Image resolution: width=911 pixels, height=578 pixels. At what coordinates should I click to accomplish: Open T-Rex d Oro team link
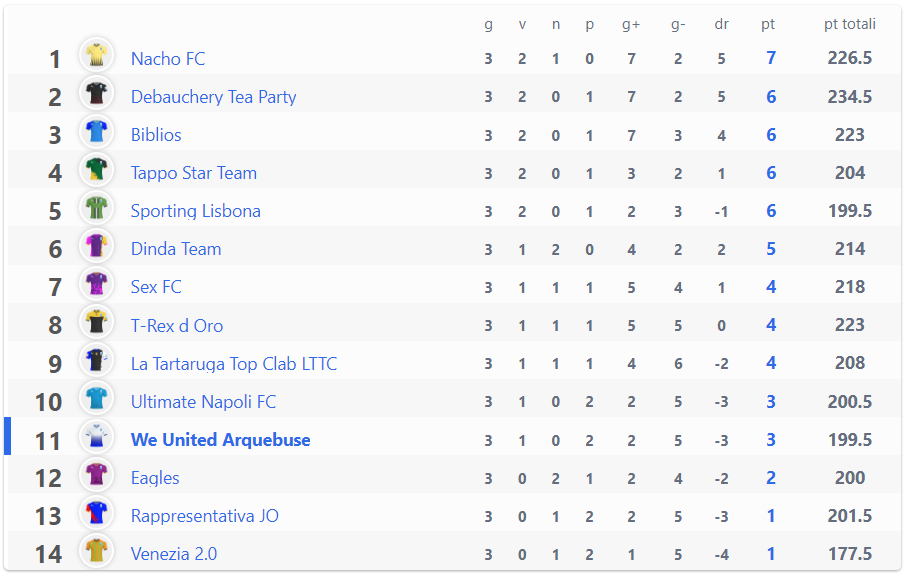[x=177, y=325]
